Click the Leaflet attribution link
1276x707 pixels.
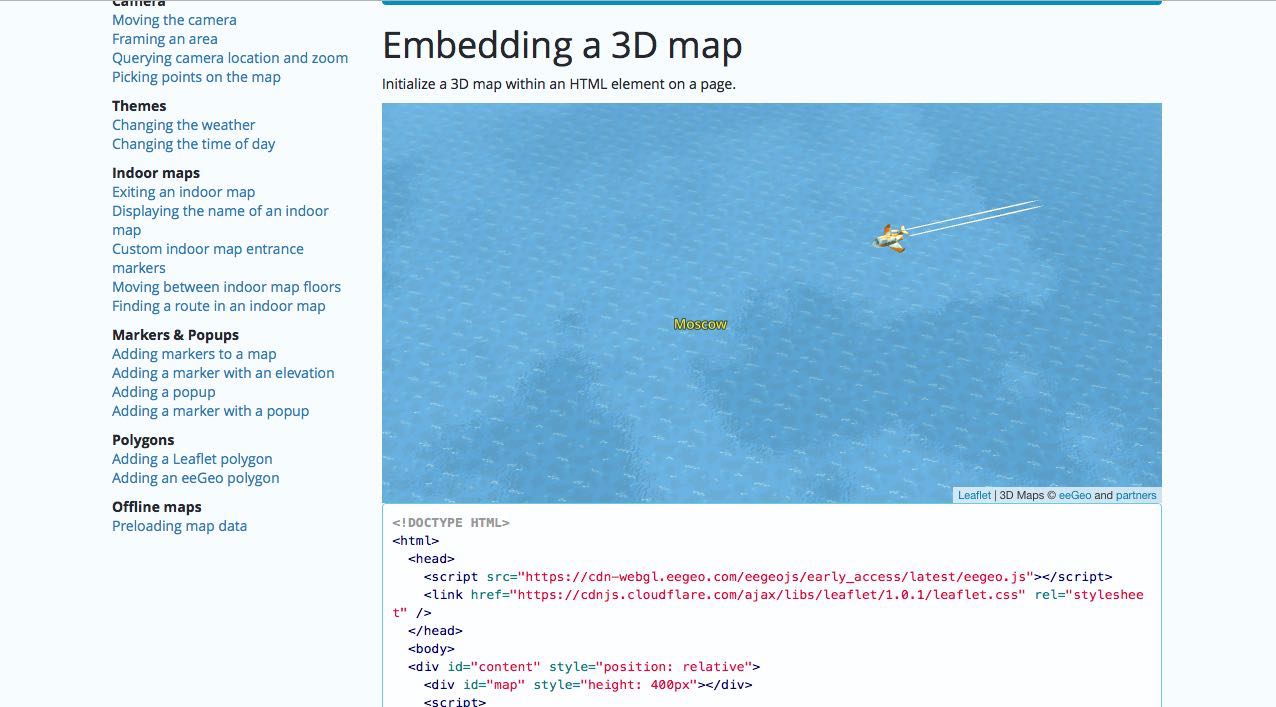974,495
